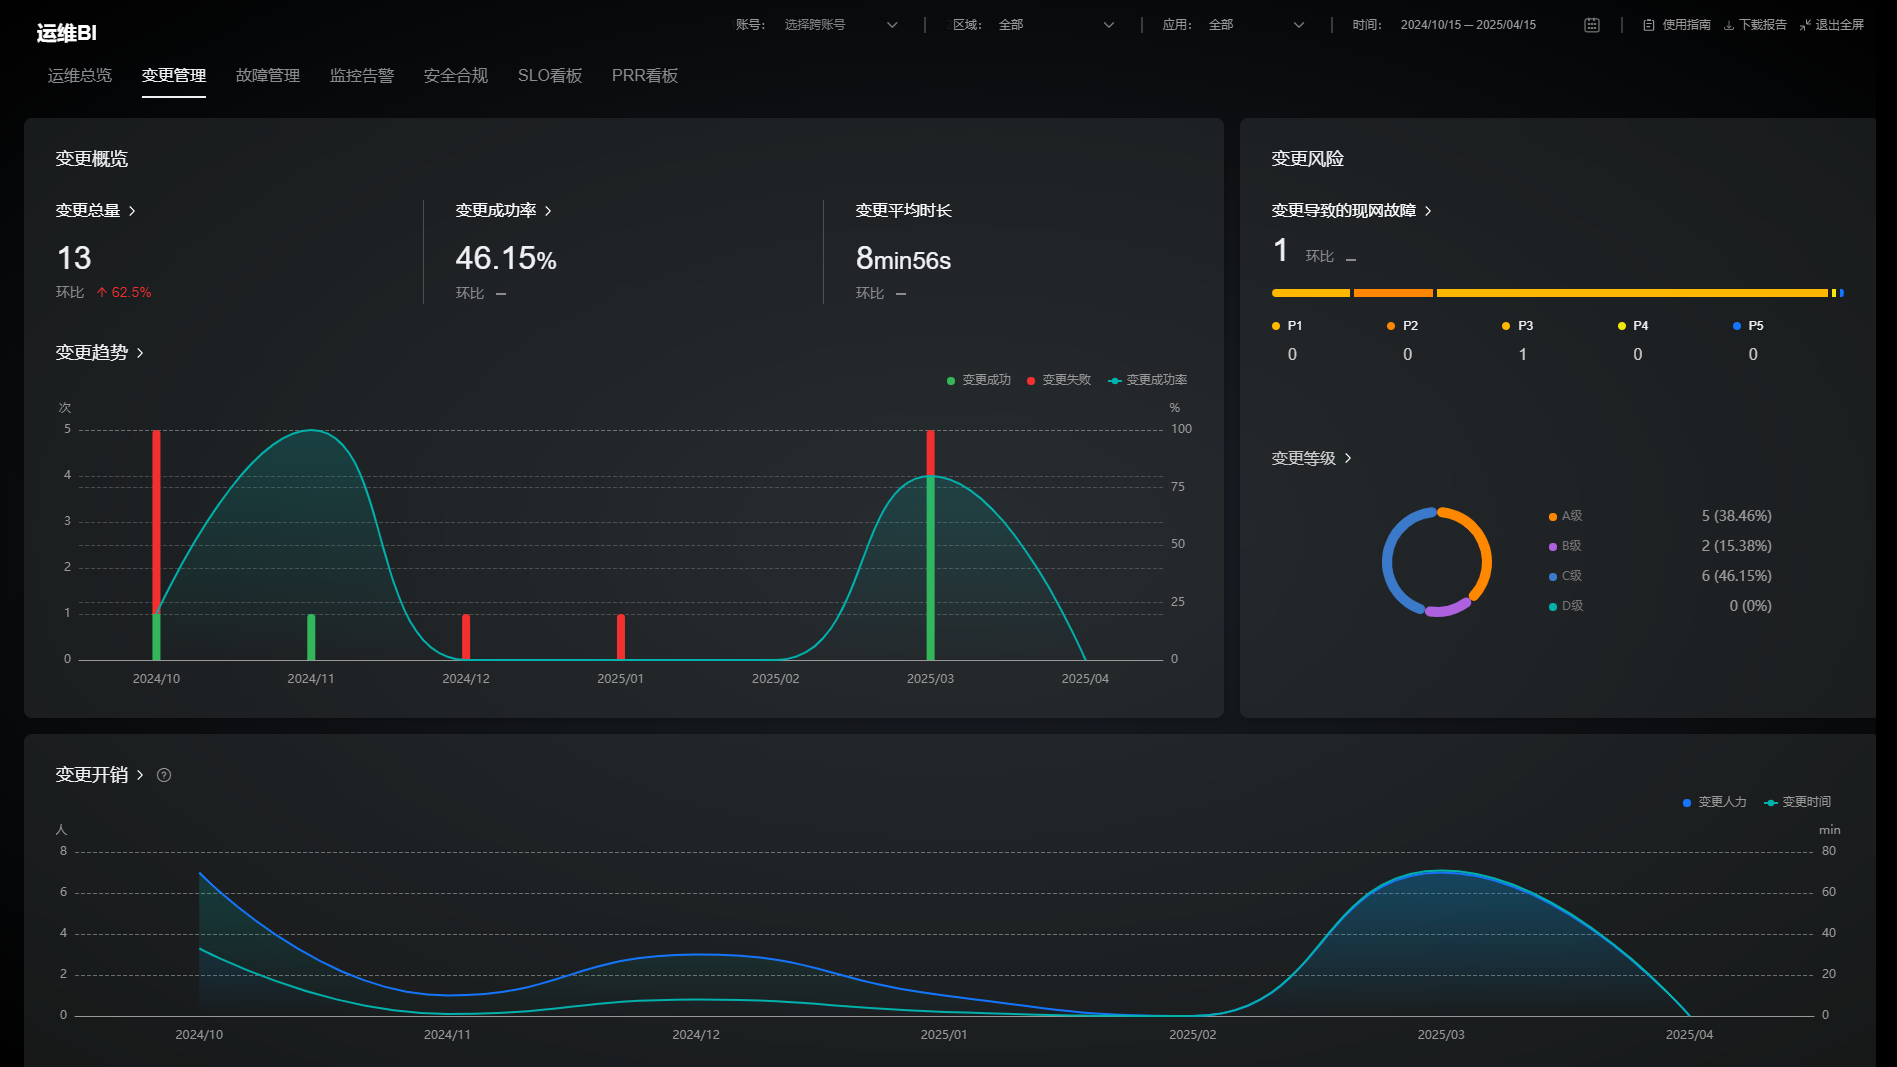Image resolution: width=1897 pixels, height=1067 pixels.
Task: Click the arrow next to 变更总量
Action: coord(132,211)
